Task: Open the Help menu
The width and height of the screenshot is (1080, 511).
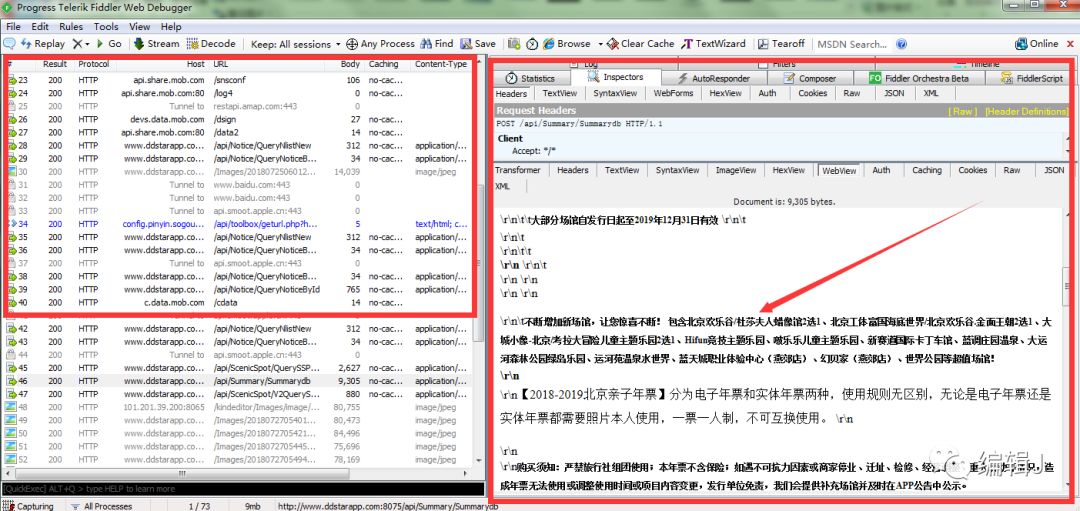Action: (171, 26)
